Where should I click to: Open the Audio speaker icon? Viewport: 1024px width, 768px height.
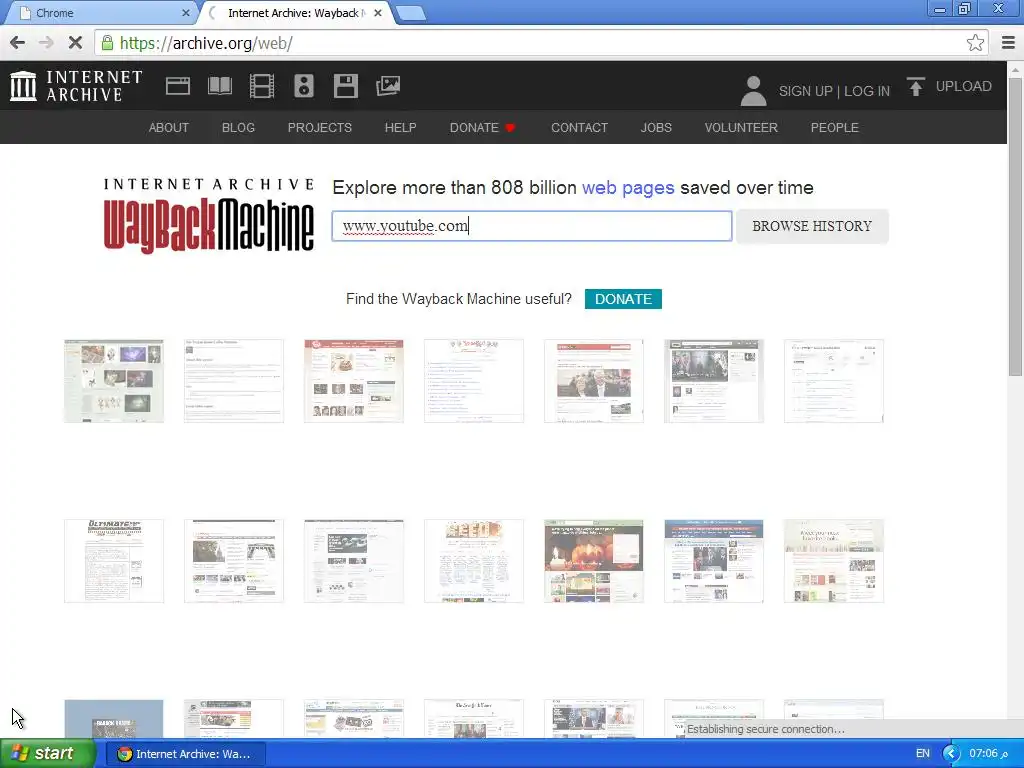click(x=304, y=86)
